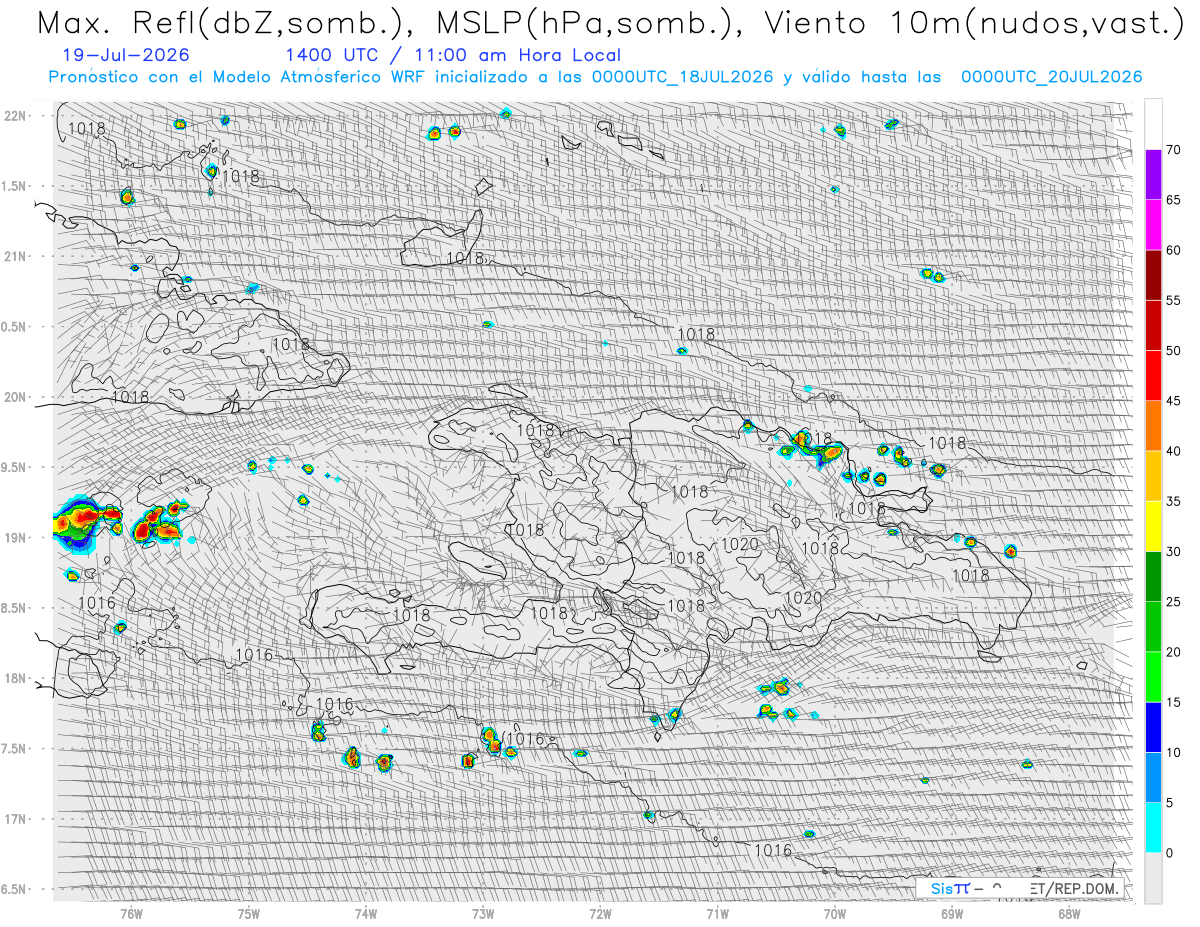Screen dimensions: 1200x927
Task: Click the 19N latitude axis label
Action: click(x=17, y=537)
